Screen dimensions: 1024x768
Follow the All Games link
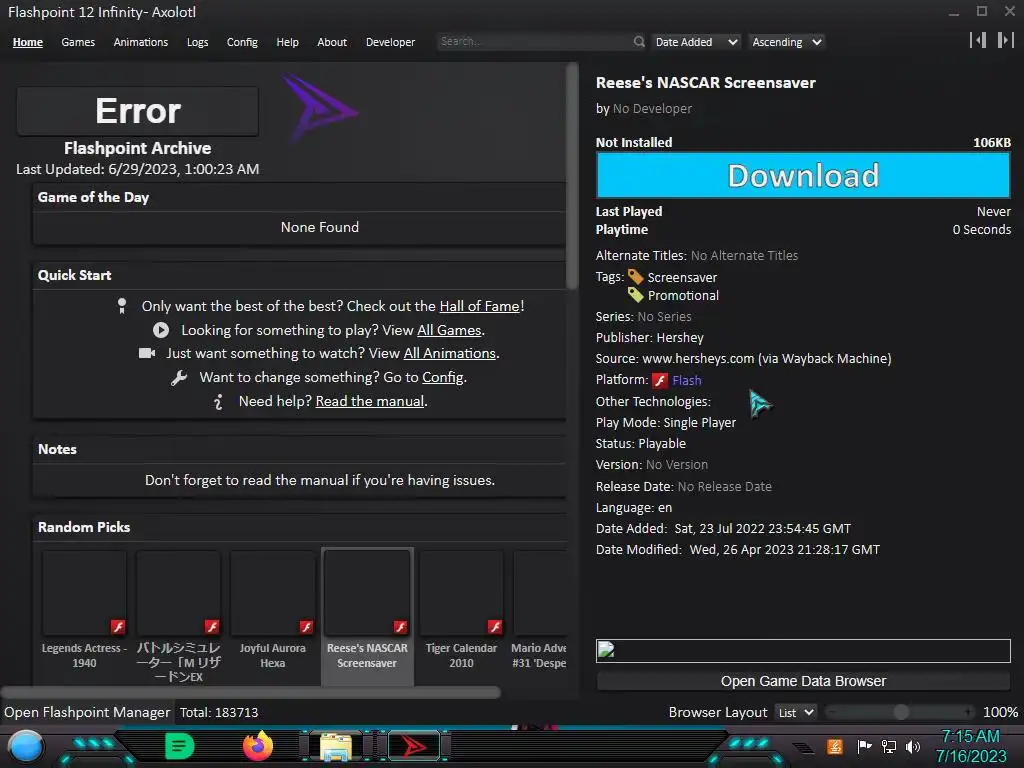pyautogui.click(x=449, y=330)
